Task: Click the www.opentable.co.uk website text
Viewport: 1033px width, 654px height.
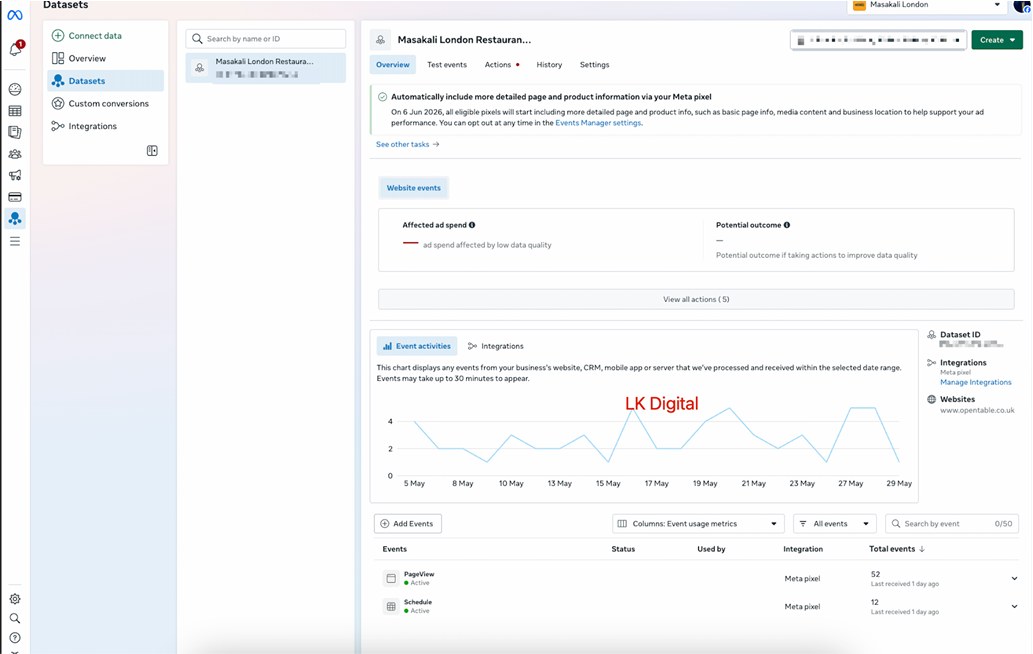Action: 977,410
